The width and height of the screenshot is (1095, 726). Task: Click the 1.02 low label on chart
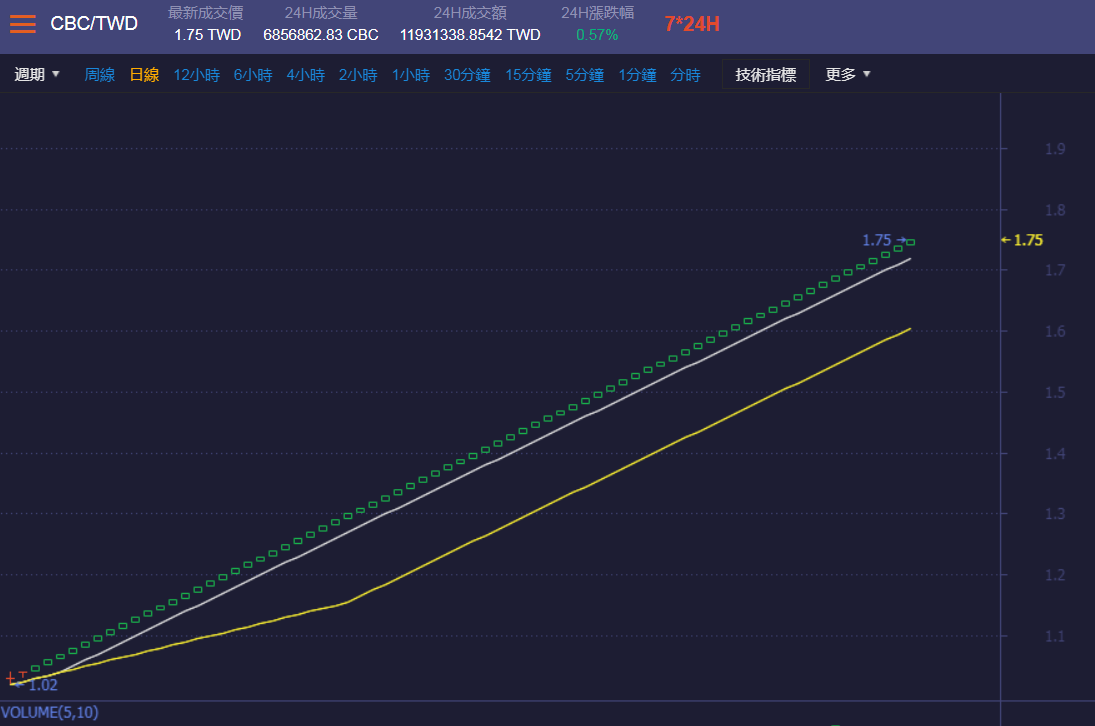(43, 685)
